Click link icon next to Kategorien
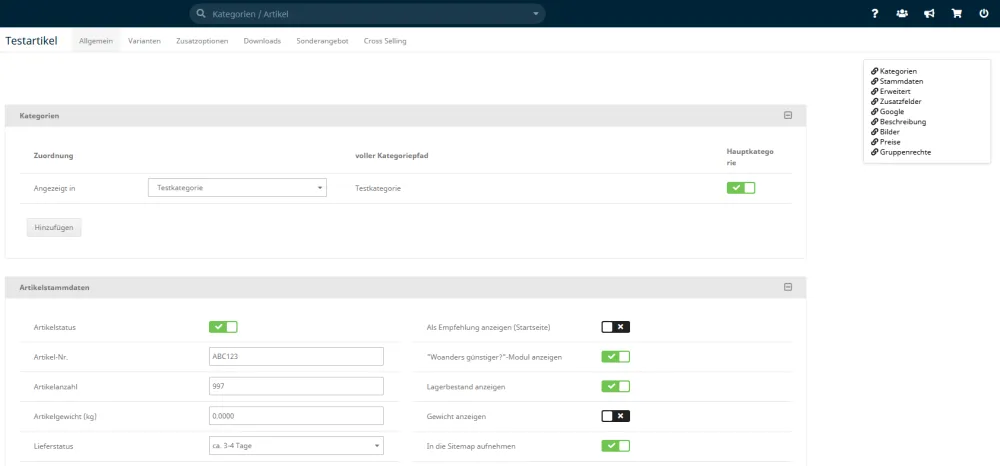Viewport: 1000px width, 466px height. point(874,71)
